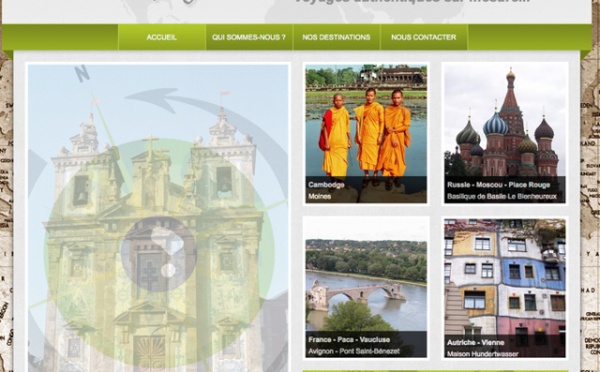Select the "Moines" caption text
Viewport: 600px width, 372px height.
click(x=320, y=197)
